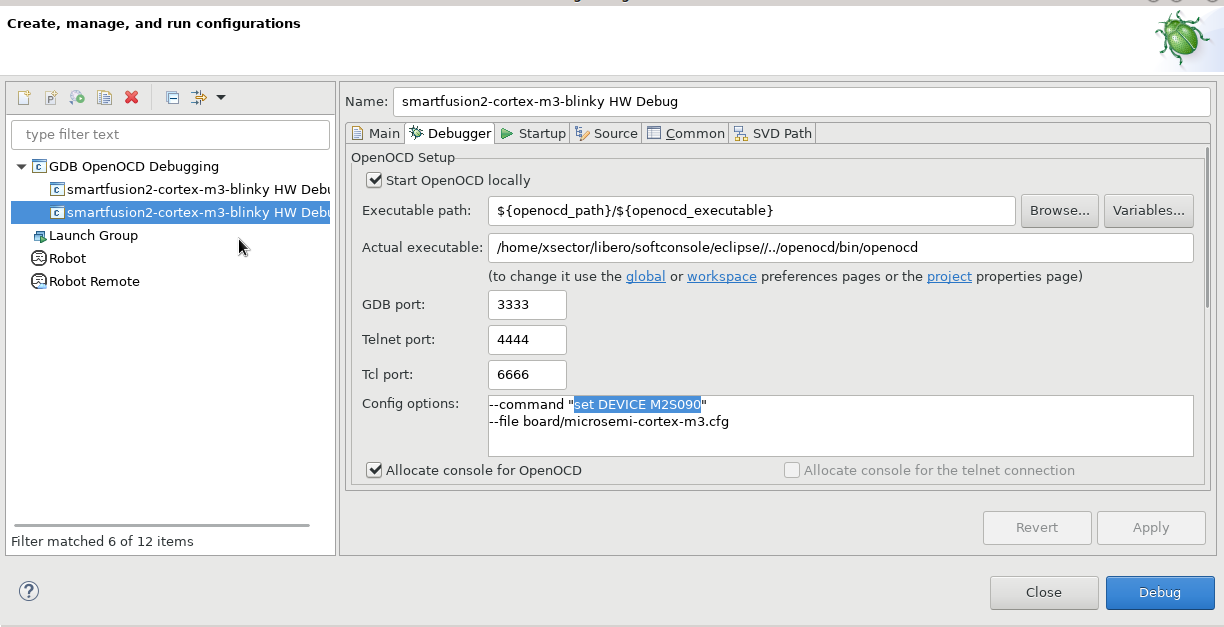
Task: Click the New launch configuration icon
Action: pyautogui.click(x=24, y=97)
